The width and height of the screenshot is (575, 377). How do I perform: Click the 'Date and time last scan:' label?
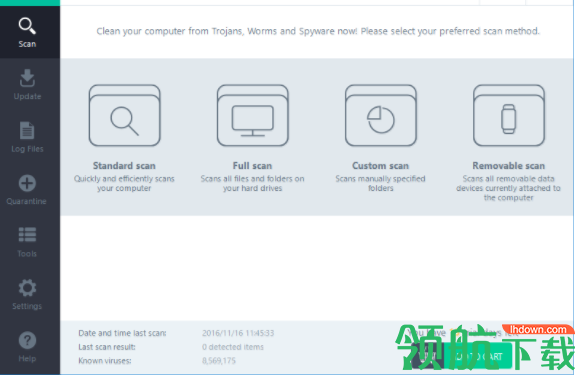pos(122,333)
